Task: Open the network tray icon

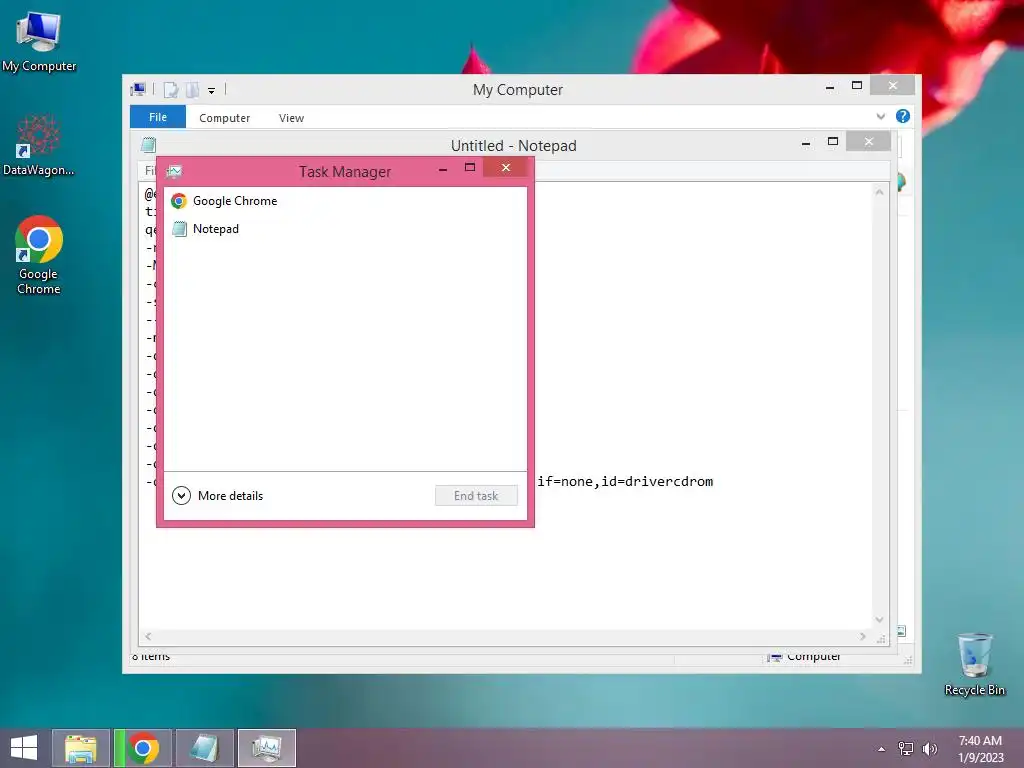Action: (906, 748)
